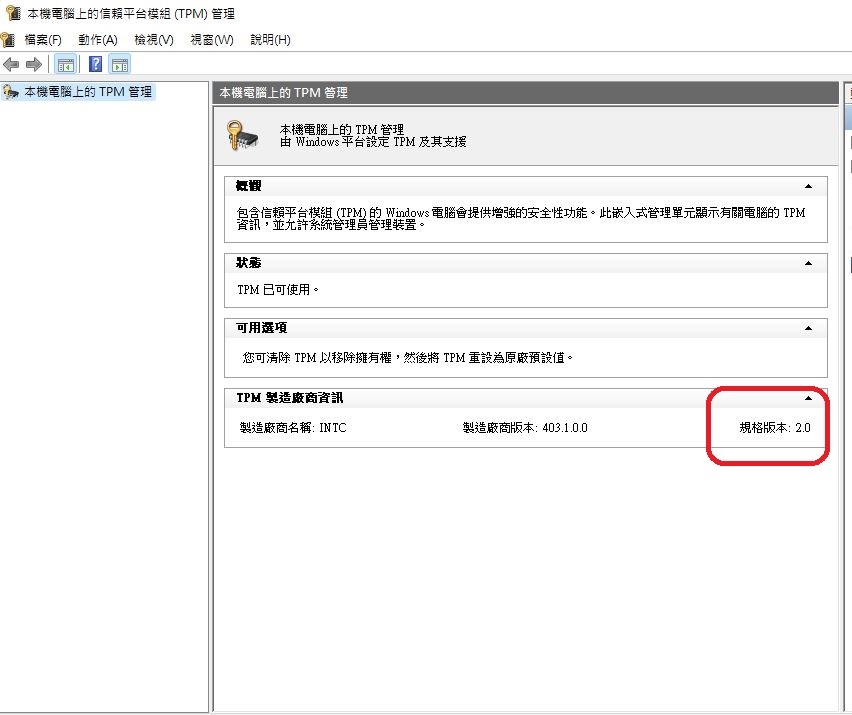This screenshot has height=715, width=852.
Task: Open the 檔案(F) menu
Action: (43, 40)
